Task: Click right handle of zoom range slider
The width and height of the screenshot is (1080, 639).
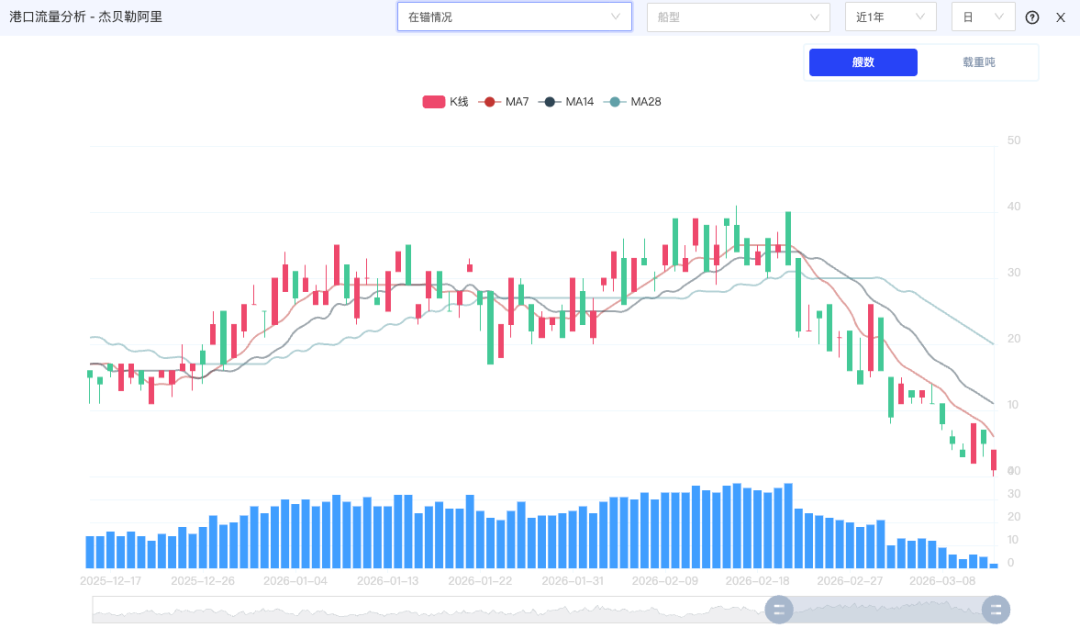Action: coord(996,609)
